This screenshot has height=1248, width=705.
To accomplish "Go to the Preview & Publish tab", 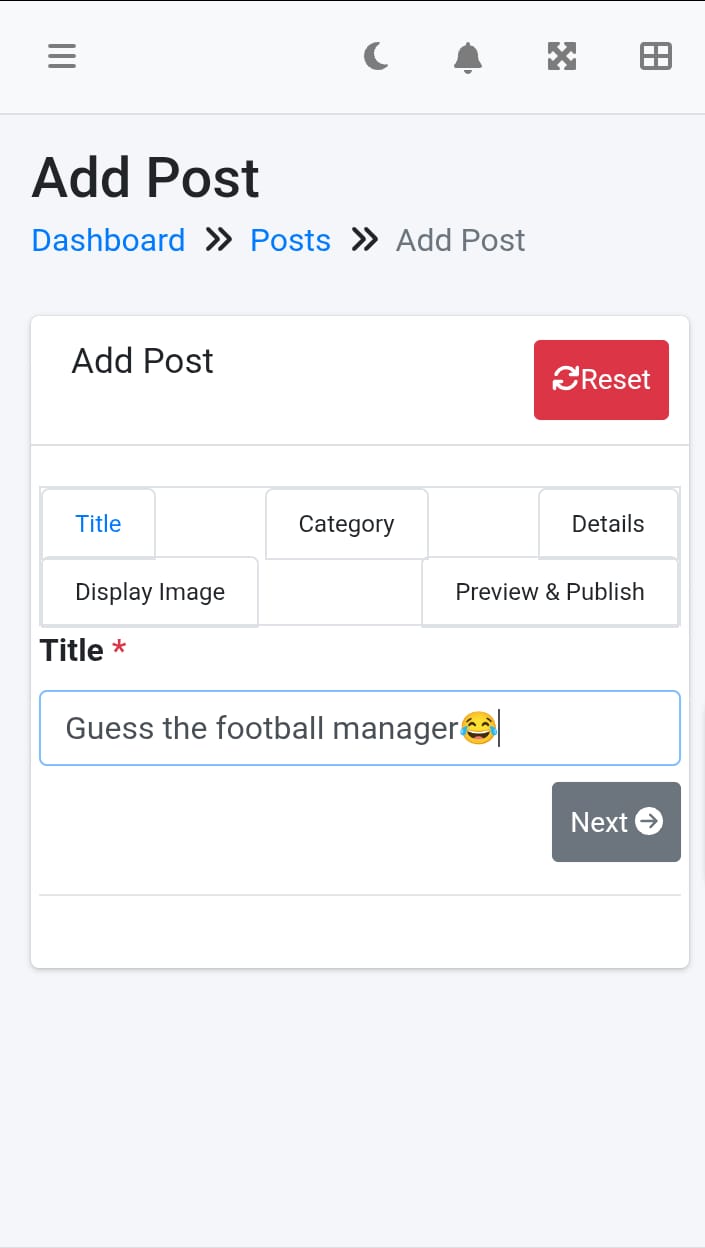I will [x=550, y=591].
